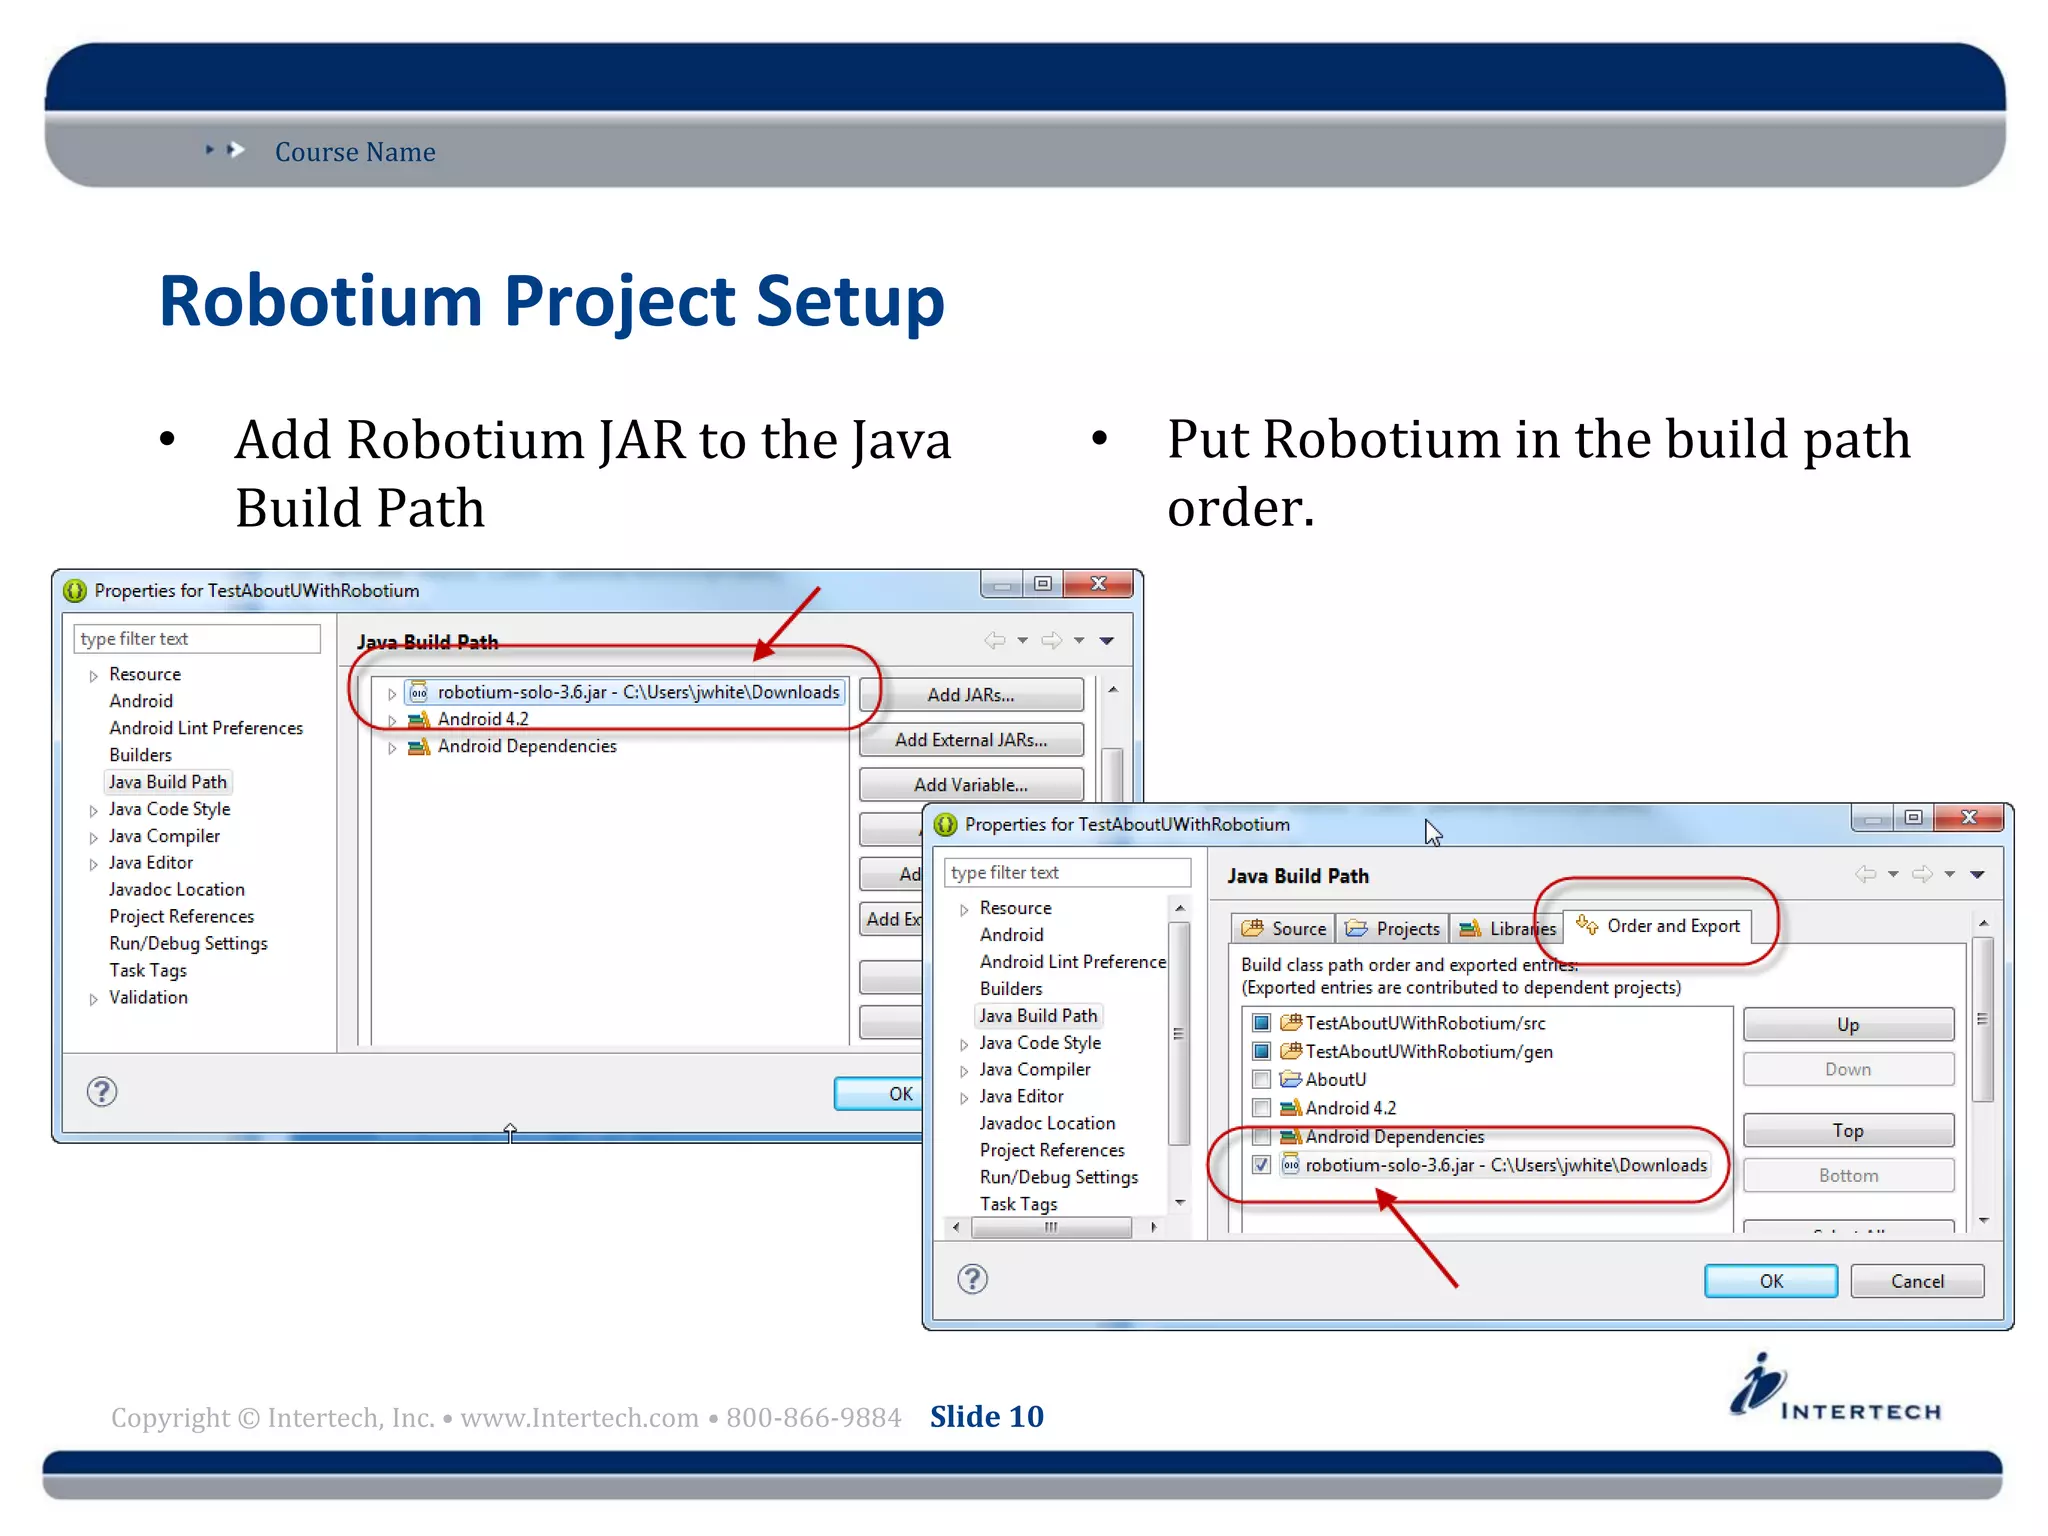Expand Java Compiler in back window tree
Viewport: 2048px width, 1536px height.
click(x=93, y=838)
